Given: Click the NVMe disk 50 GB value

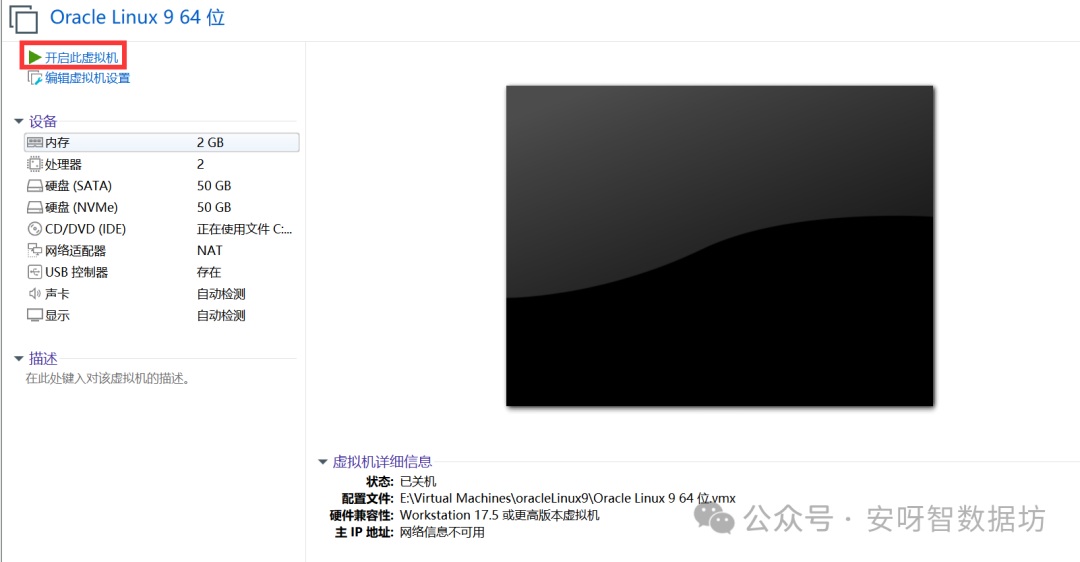Looking at the screenshot, I should (214, 207).
